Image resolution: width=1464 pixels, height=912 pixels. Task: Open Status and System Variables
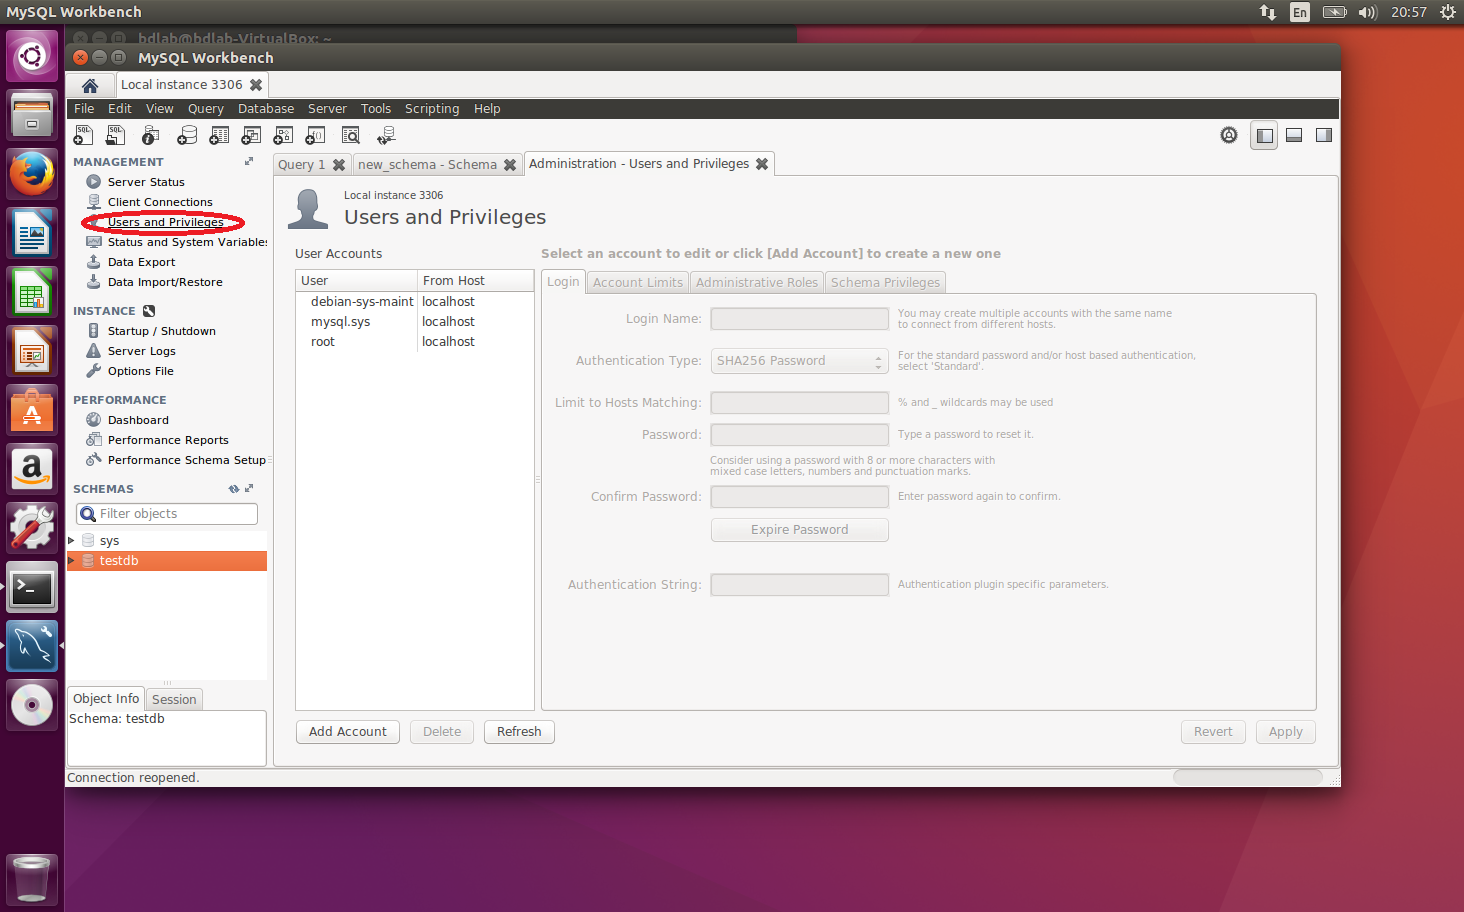point(187,242)
